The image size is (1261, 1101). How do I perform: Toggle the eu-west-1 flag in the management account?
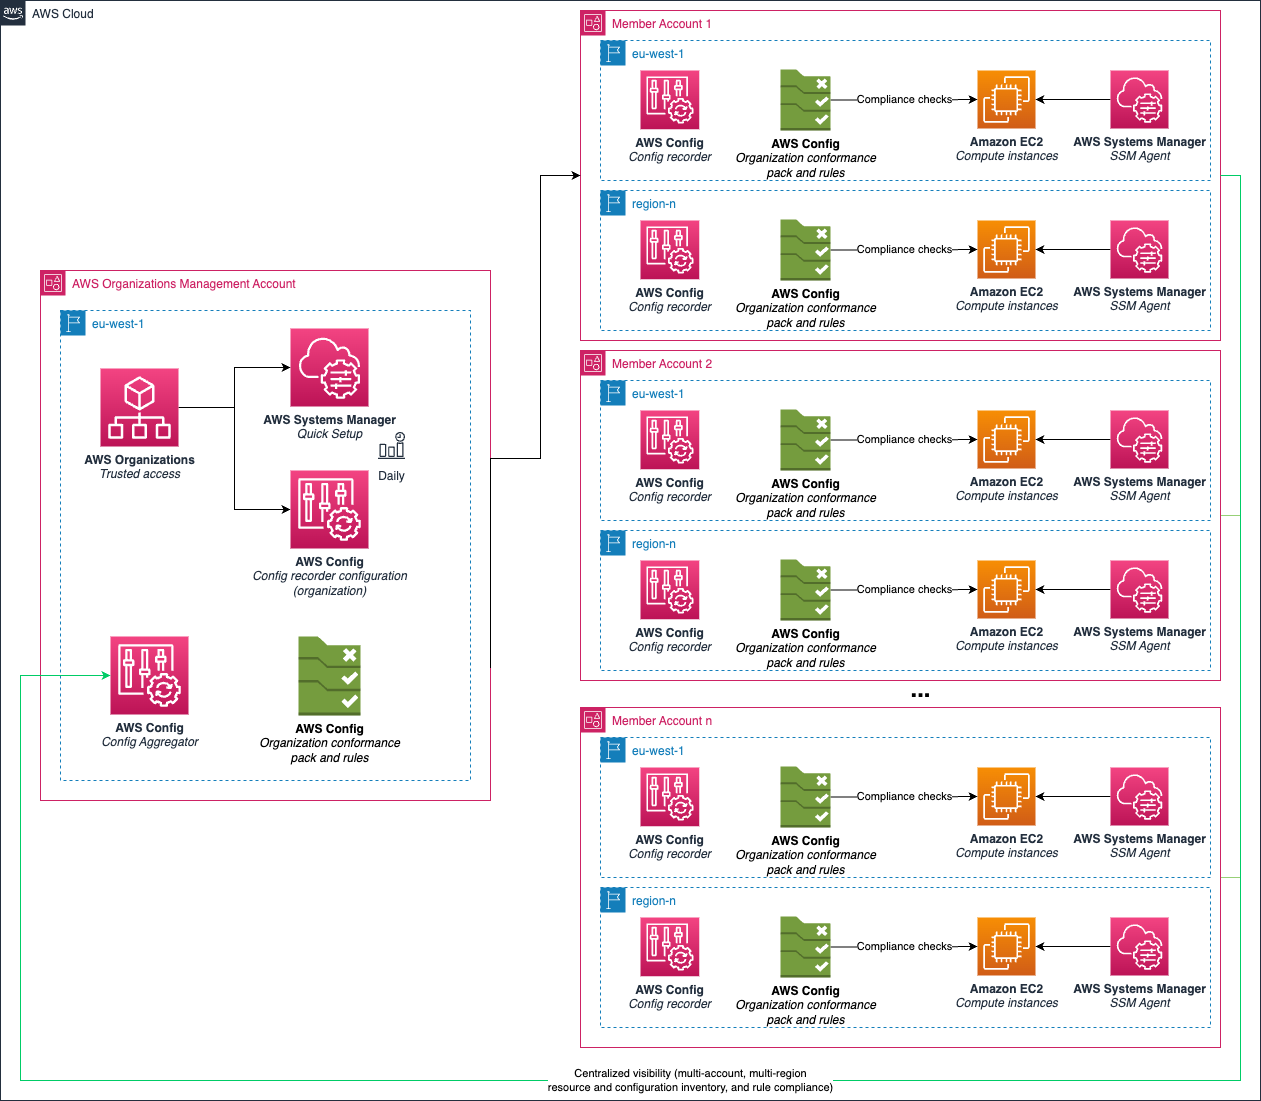click(x=72, y=323)
